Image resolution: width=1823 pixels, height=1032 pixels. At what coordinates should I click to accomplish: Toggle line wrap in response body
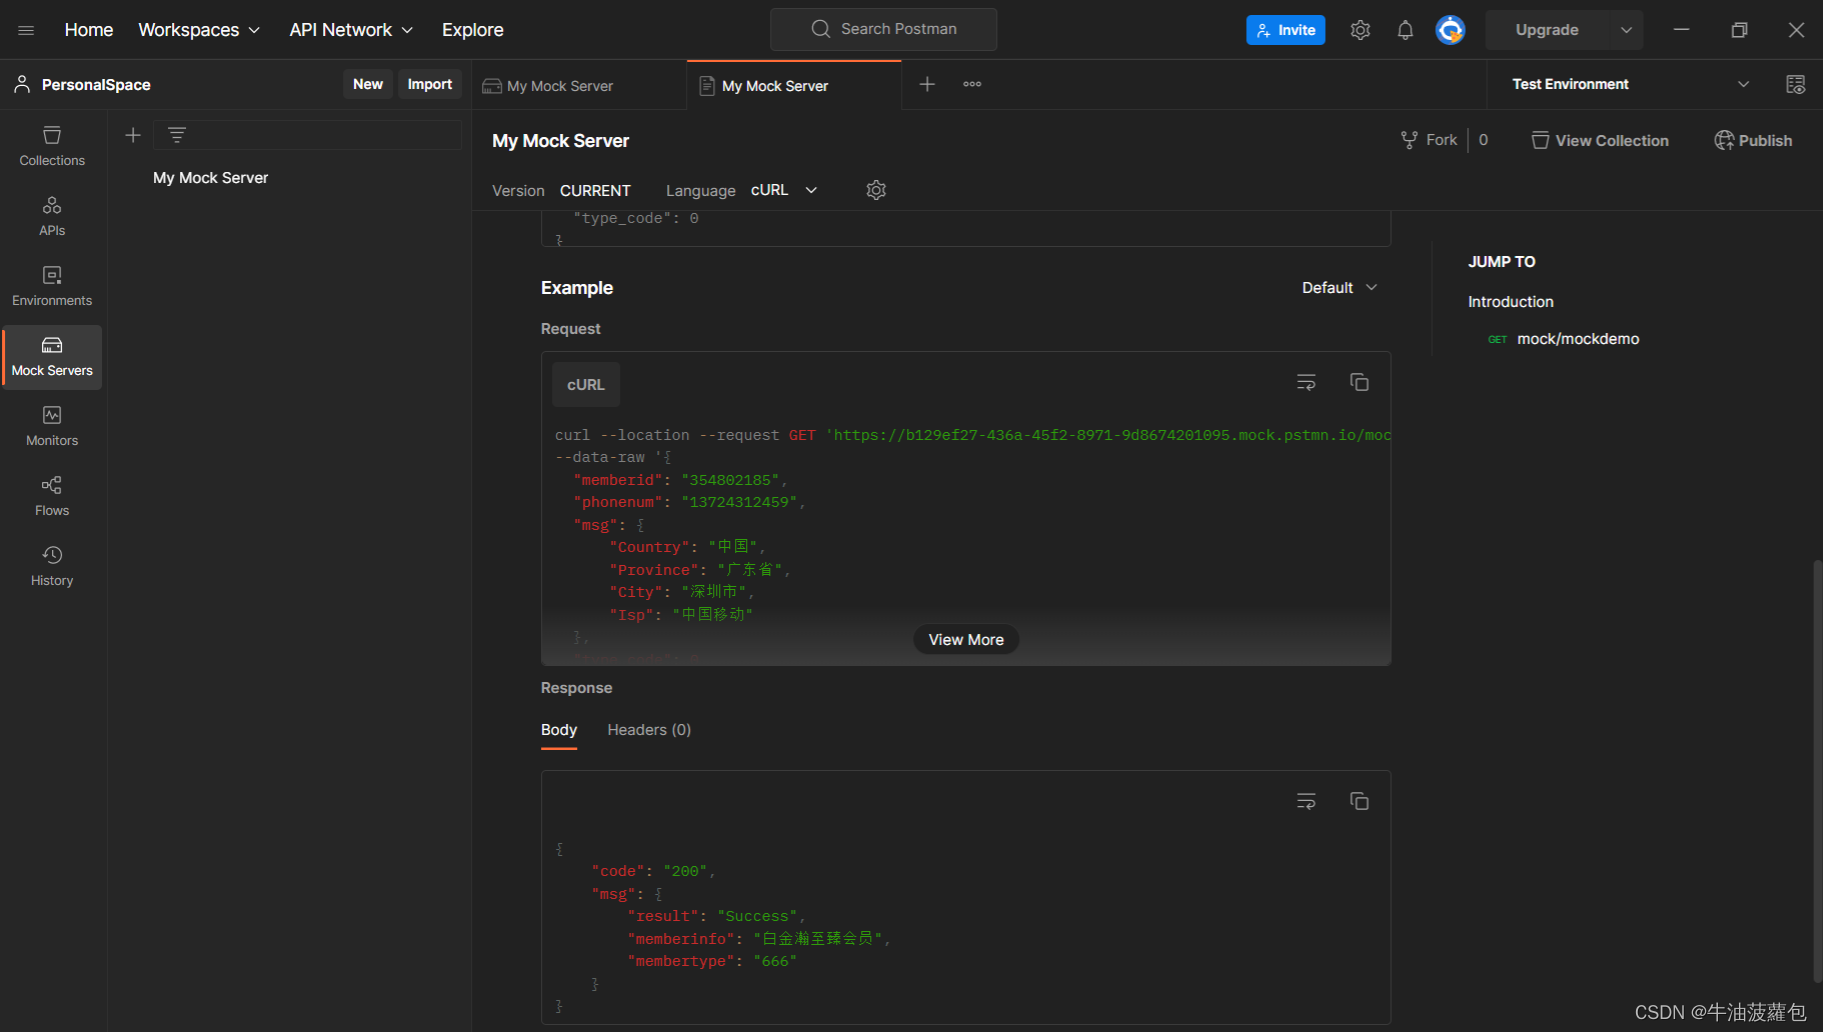[x=1306, y=801]
